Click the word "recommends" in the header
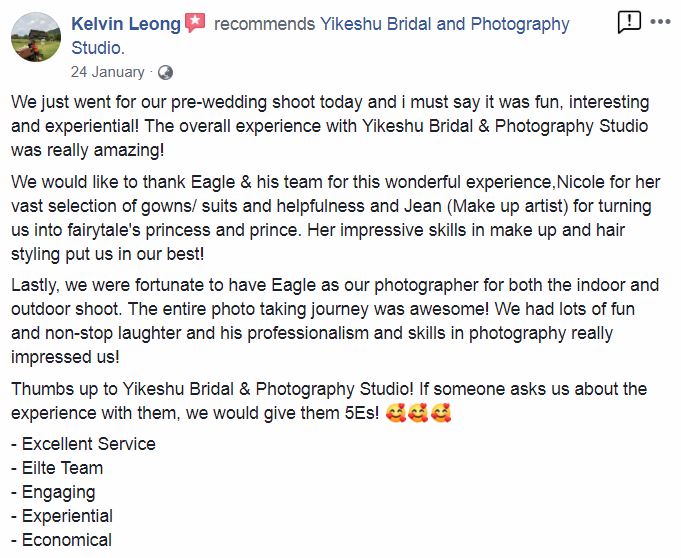 pyautogui.click(x=264, y=24)
